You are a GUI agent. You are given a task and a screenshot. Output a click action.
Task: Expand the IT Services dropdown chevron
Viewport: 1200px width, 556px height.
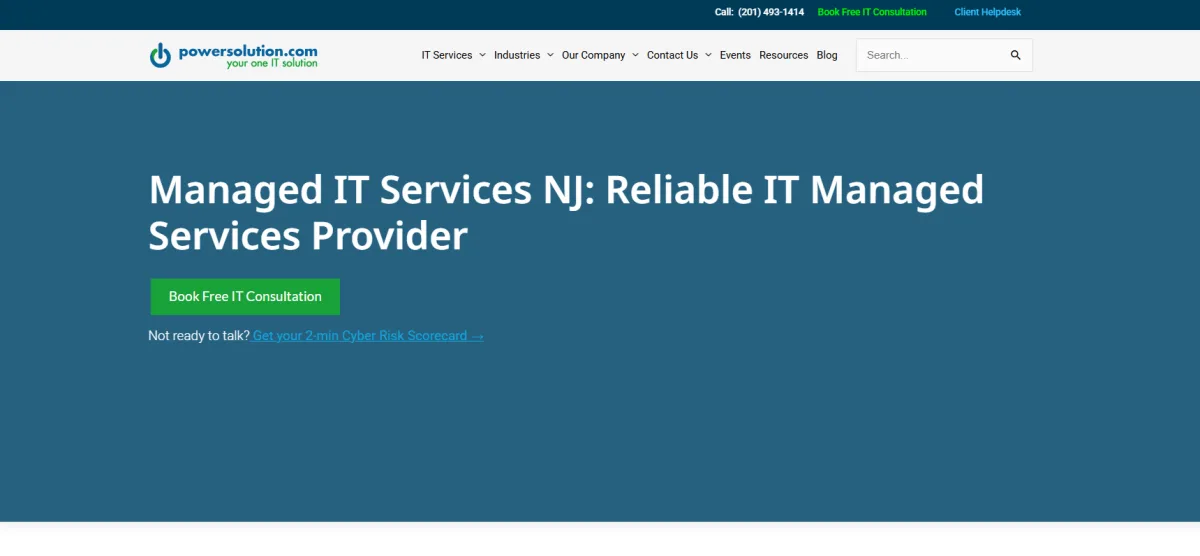(x=482, y=55)
